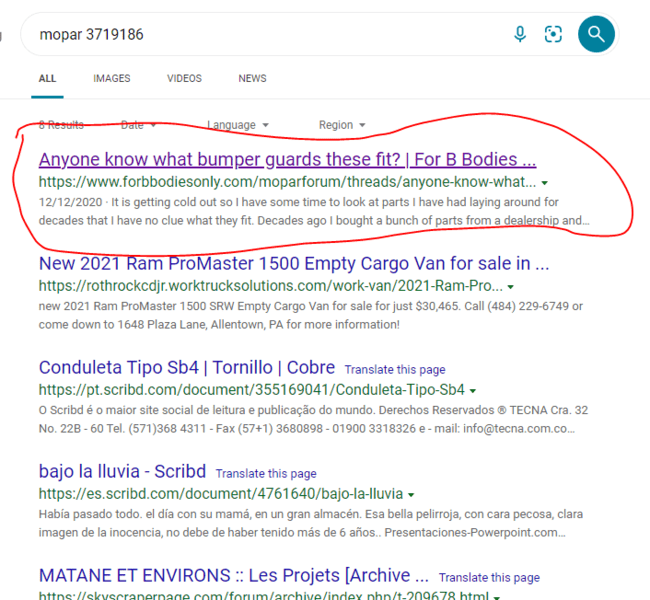Viewport: 650px width, 600px height.
Task: Expand the Date filter dropdown
Action: [x=138, y=125]
